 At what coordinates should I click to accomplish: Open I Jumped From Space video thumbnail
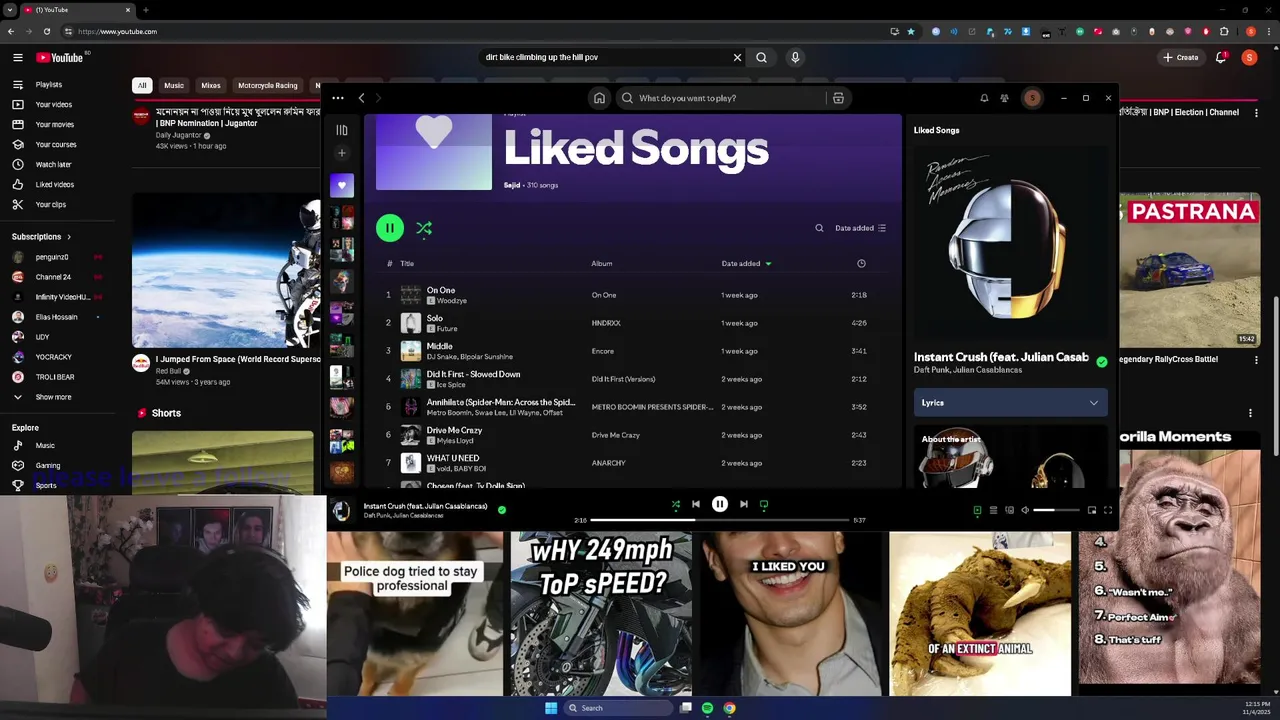[227, 270]
